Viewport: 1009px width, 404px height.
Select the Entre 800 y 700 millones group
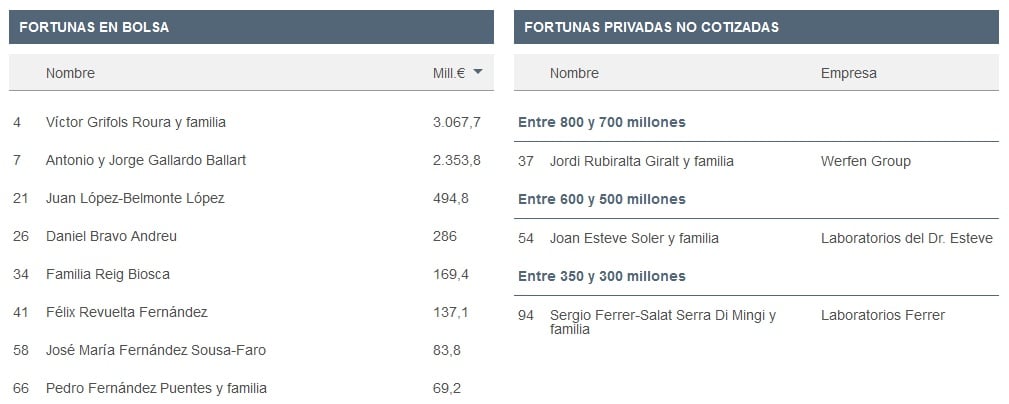(x=602, y=122)
